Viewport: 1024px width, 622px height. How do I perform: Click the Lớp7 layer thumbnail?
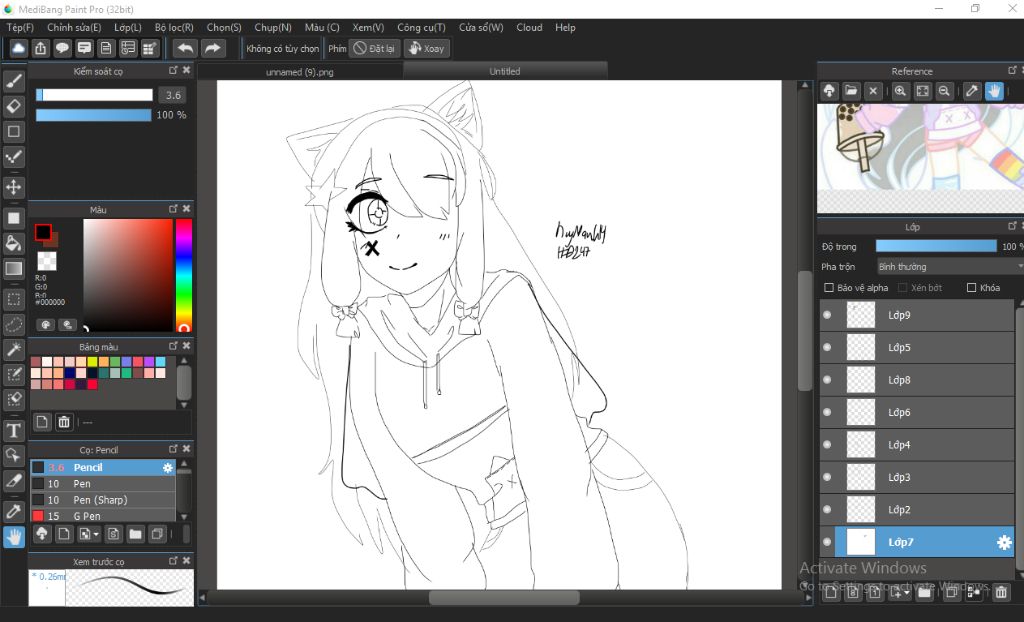tap(861, 542)
